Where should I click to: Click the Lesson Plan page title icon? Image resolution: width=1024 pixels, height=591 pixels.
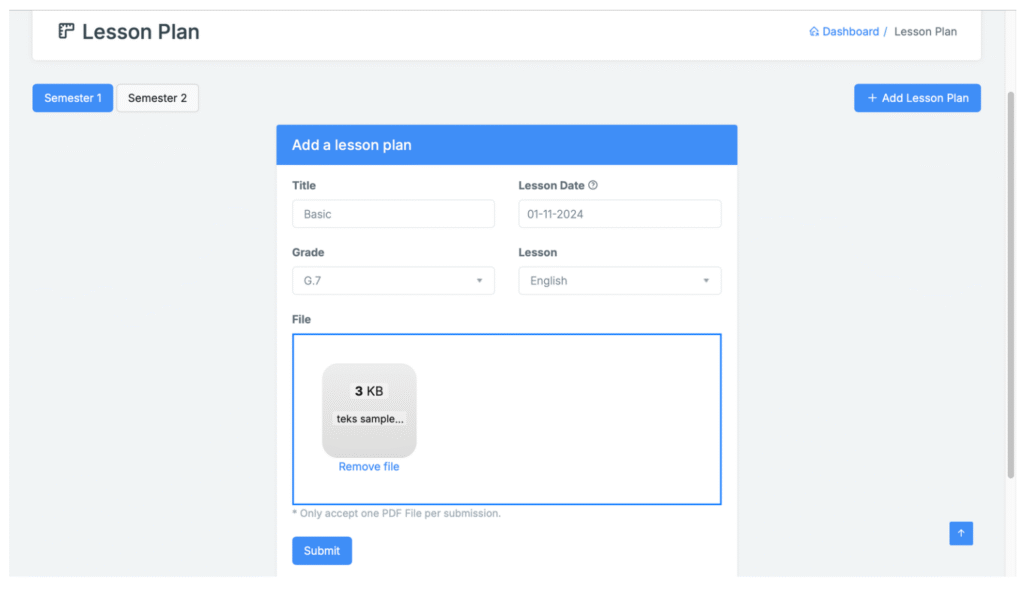tap(66, 31)
